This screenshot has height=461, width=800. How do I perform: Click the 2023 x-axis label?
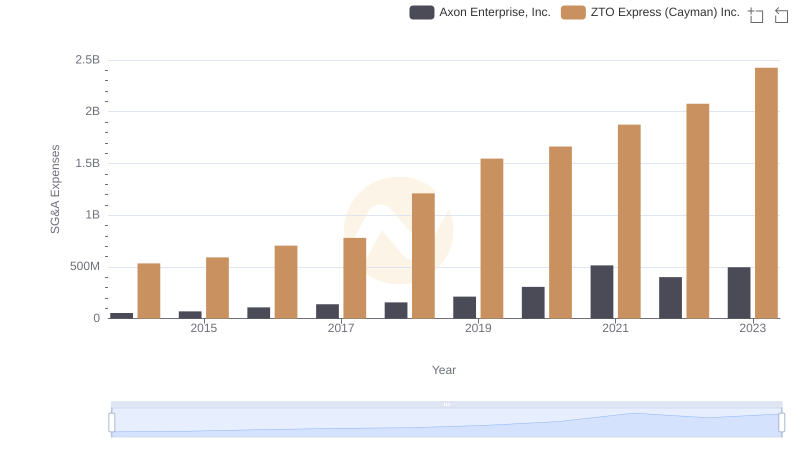click(753, 328)
